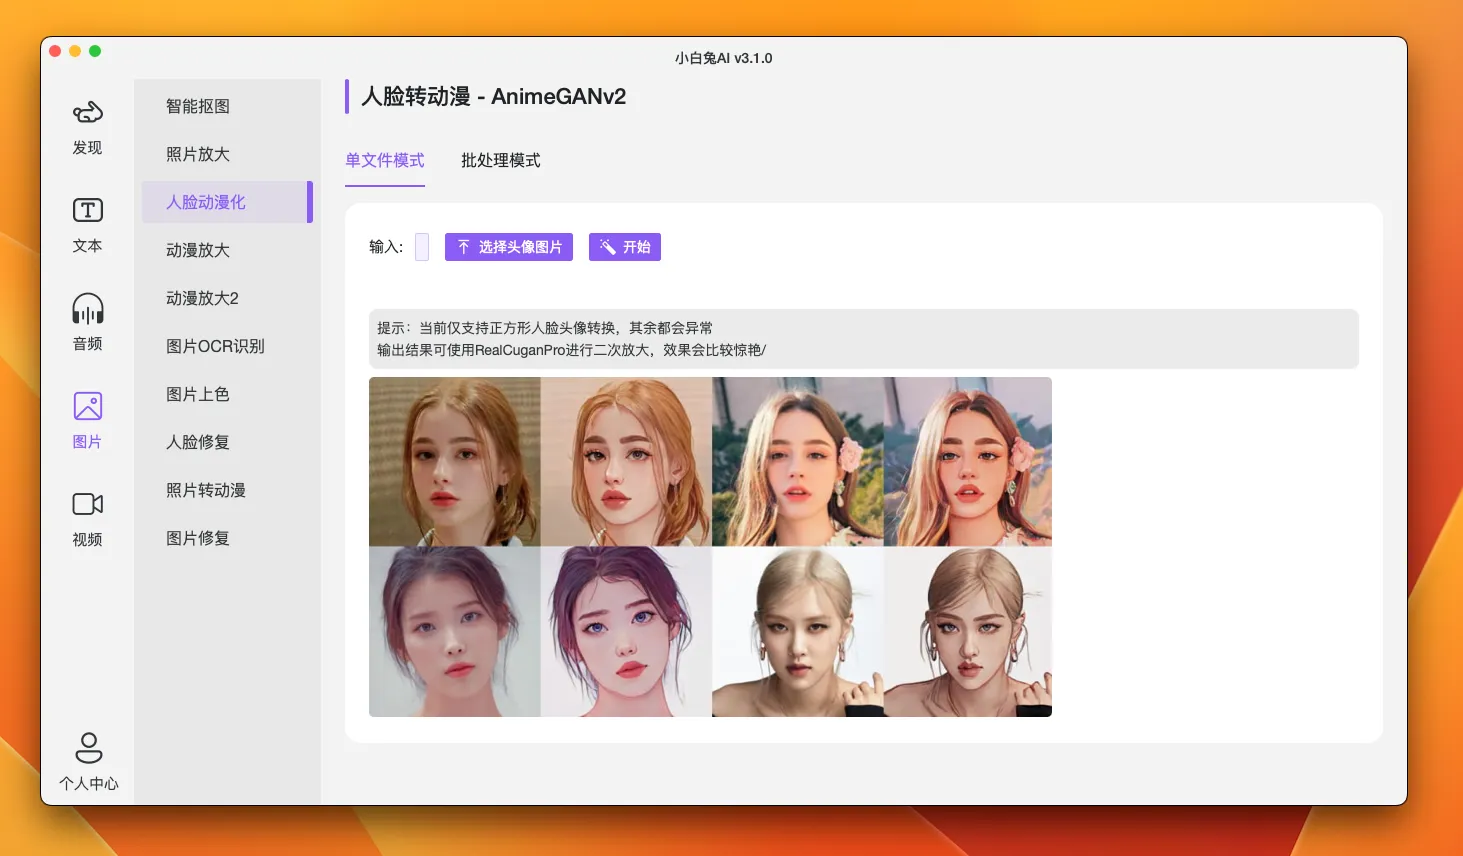Select 智能抠图 in the sidebar
The width and height of the screenshot is (1463, 856).
pos(227,106)
